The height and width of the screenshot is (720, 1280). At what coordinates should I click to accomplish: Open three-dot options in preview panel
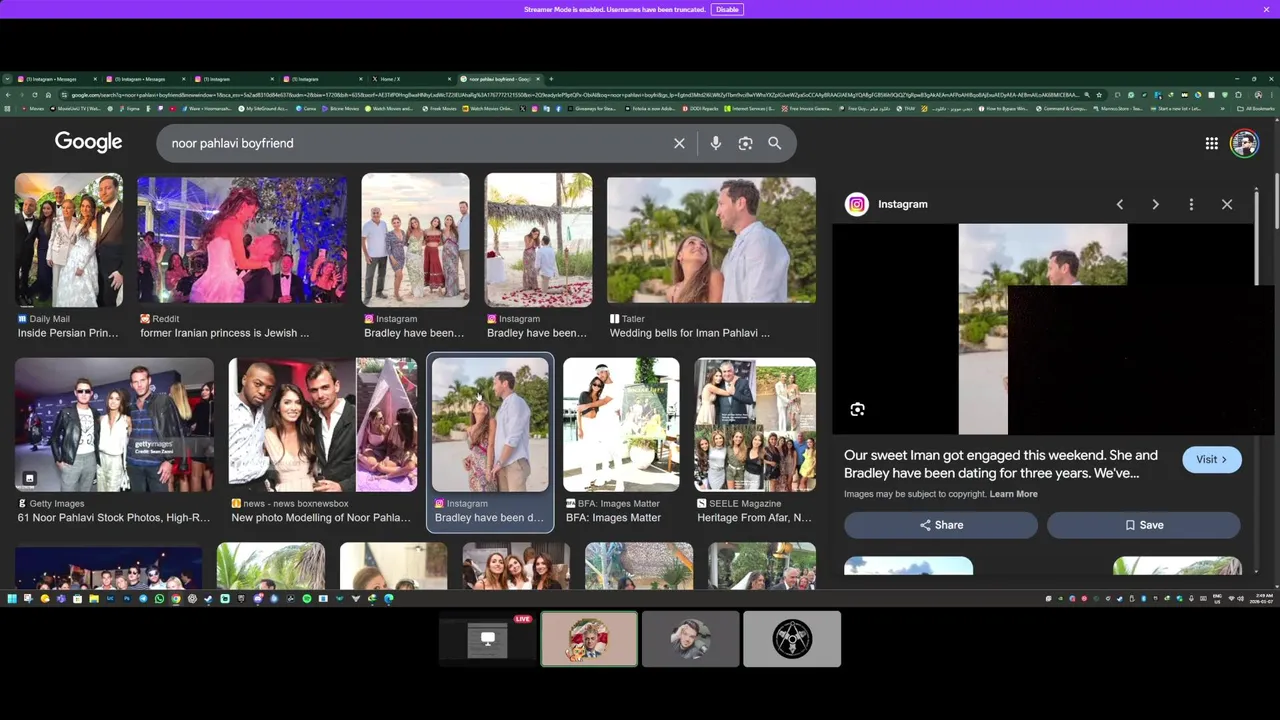(x=1191, y=204)
